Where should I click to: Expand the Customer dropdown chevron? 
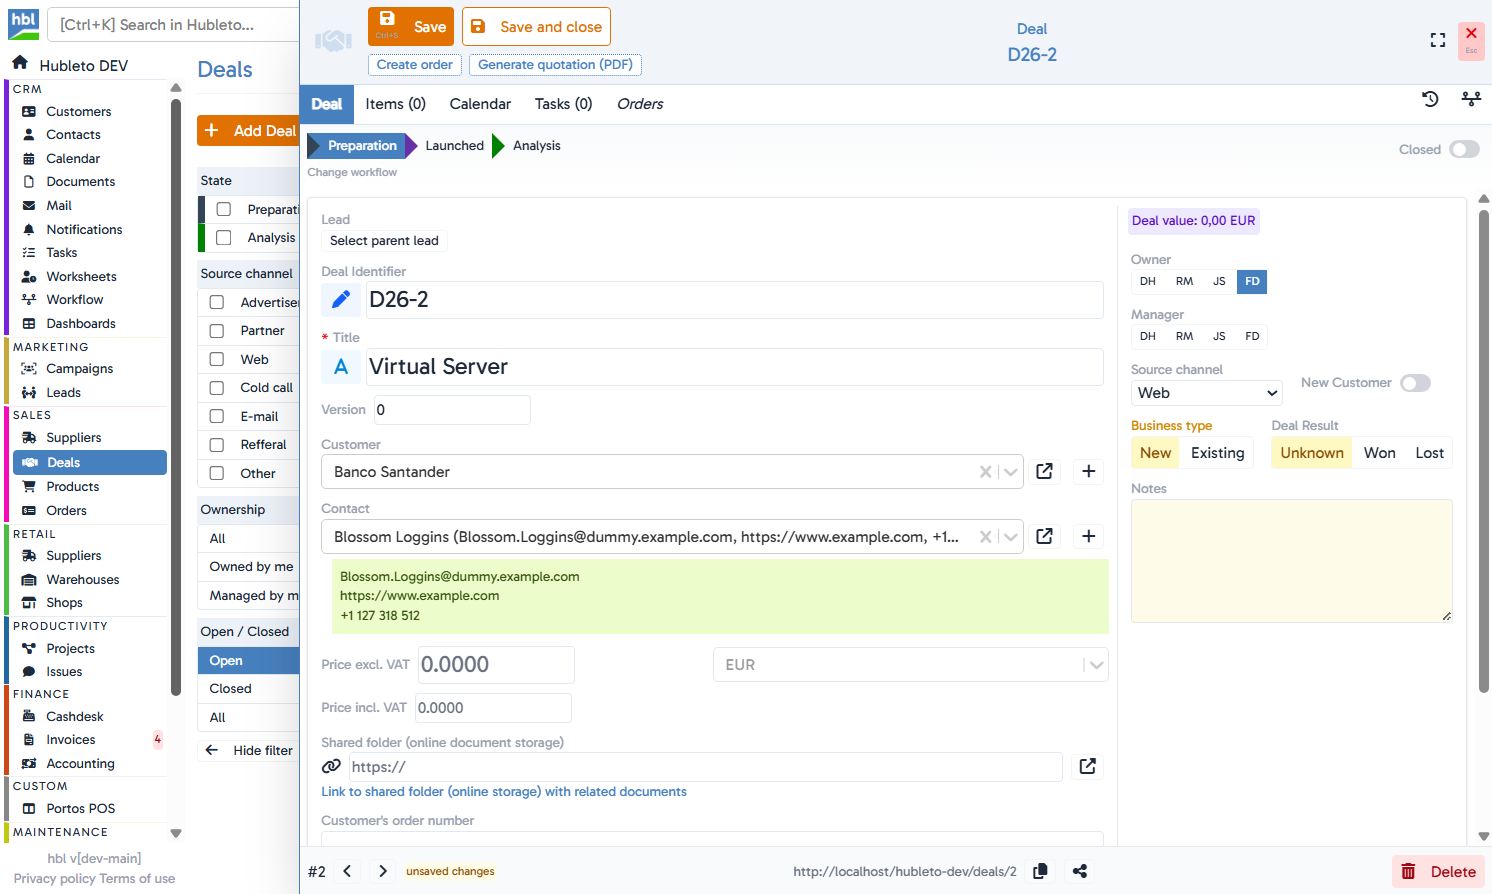tap(1010, 472)
